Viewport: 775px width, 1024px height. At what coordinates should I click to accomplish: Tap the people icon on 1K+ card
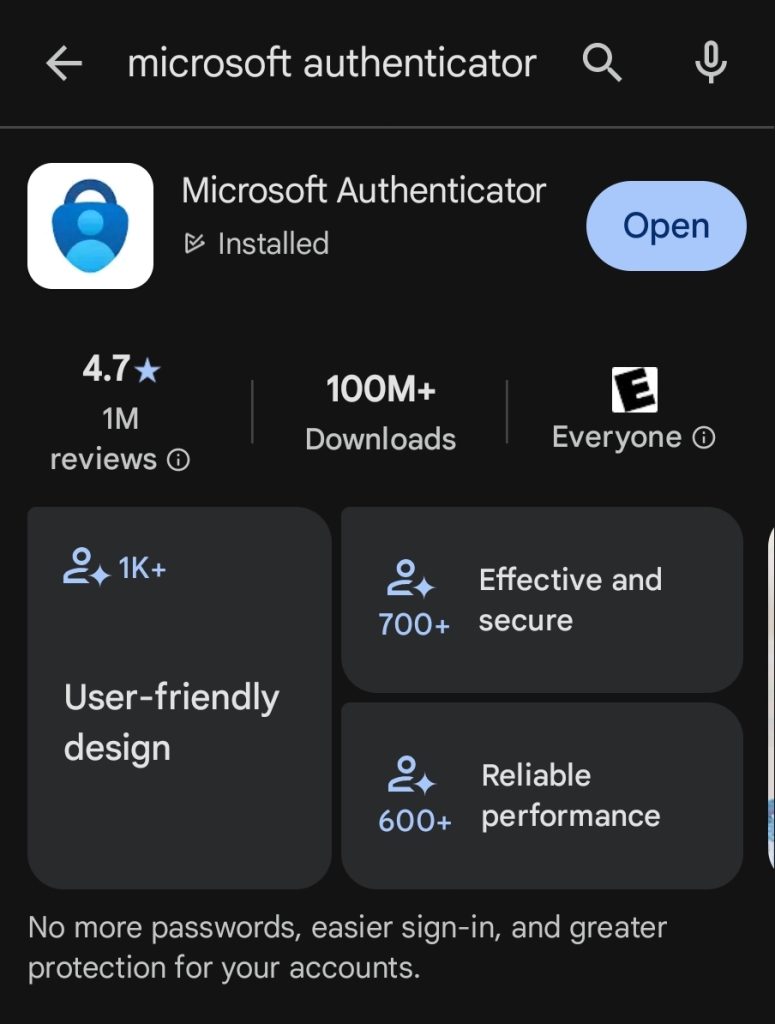pyautogui.click(x=86, y=568)
